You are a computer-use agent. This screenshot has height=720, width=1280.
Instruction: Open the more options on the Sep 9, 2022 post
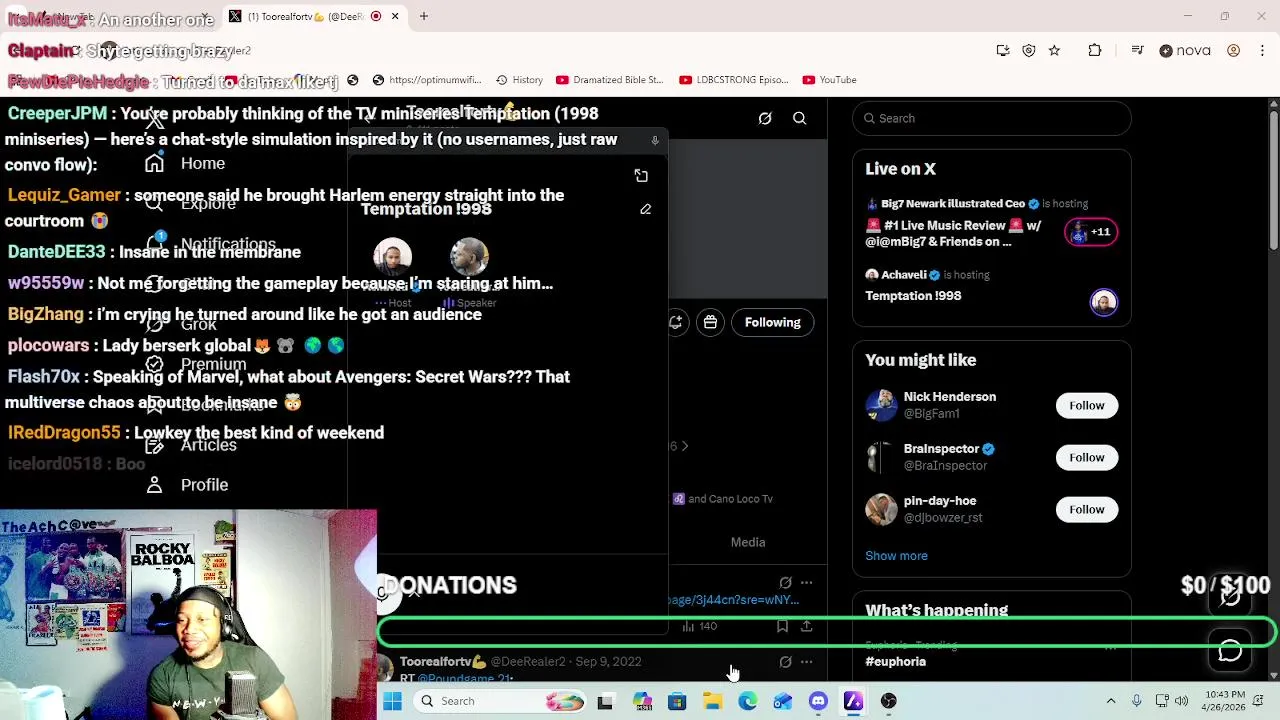point(806,662)
